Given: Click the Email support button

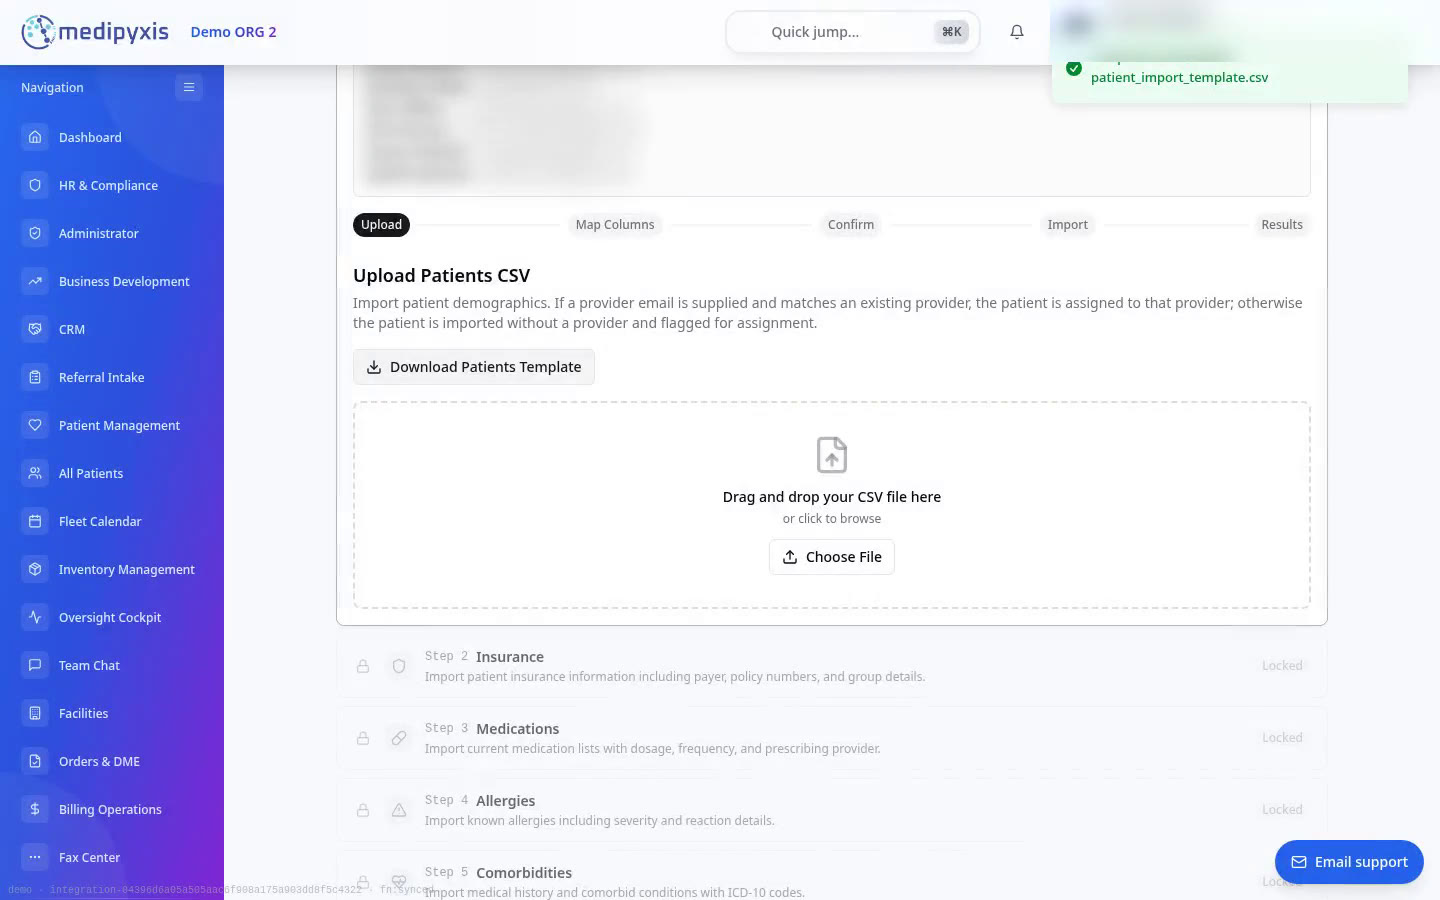Looking at the screenshot, I should click(1349, 862).
